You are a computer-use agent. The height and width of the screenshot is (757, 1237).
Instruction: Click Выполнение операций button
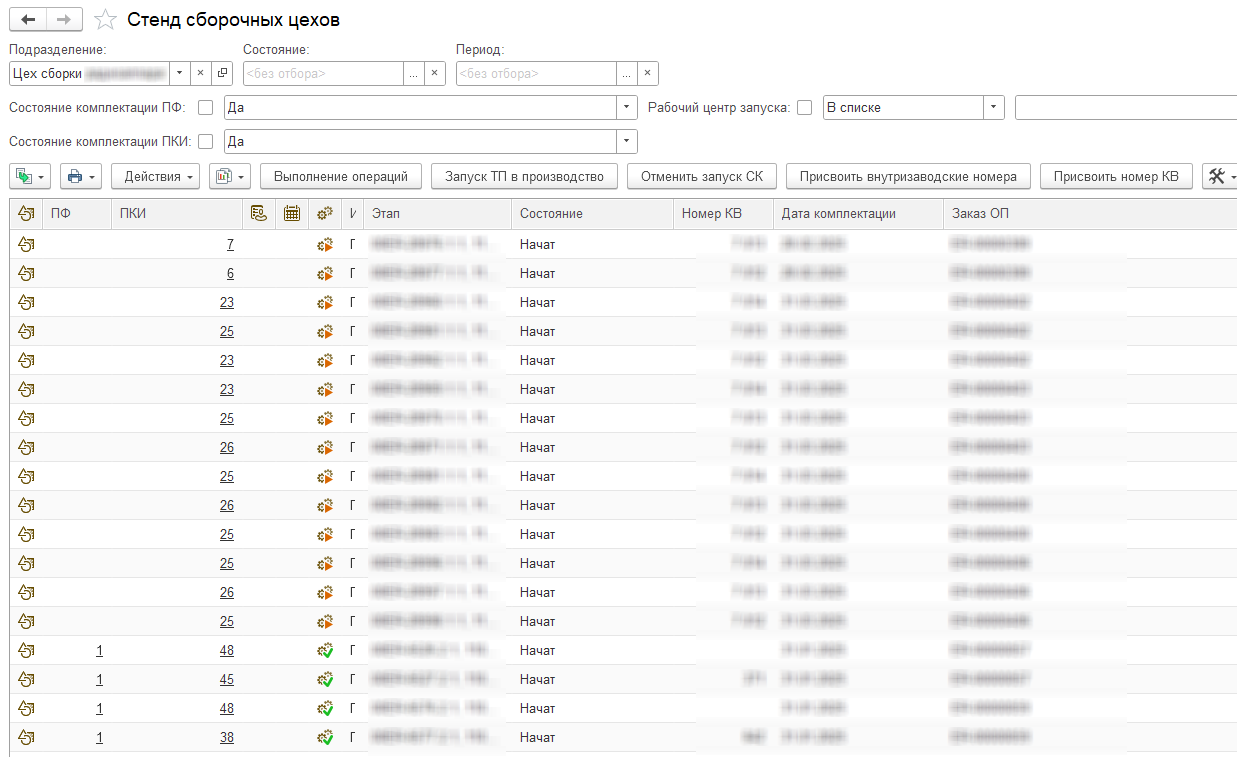(341, 177)
